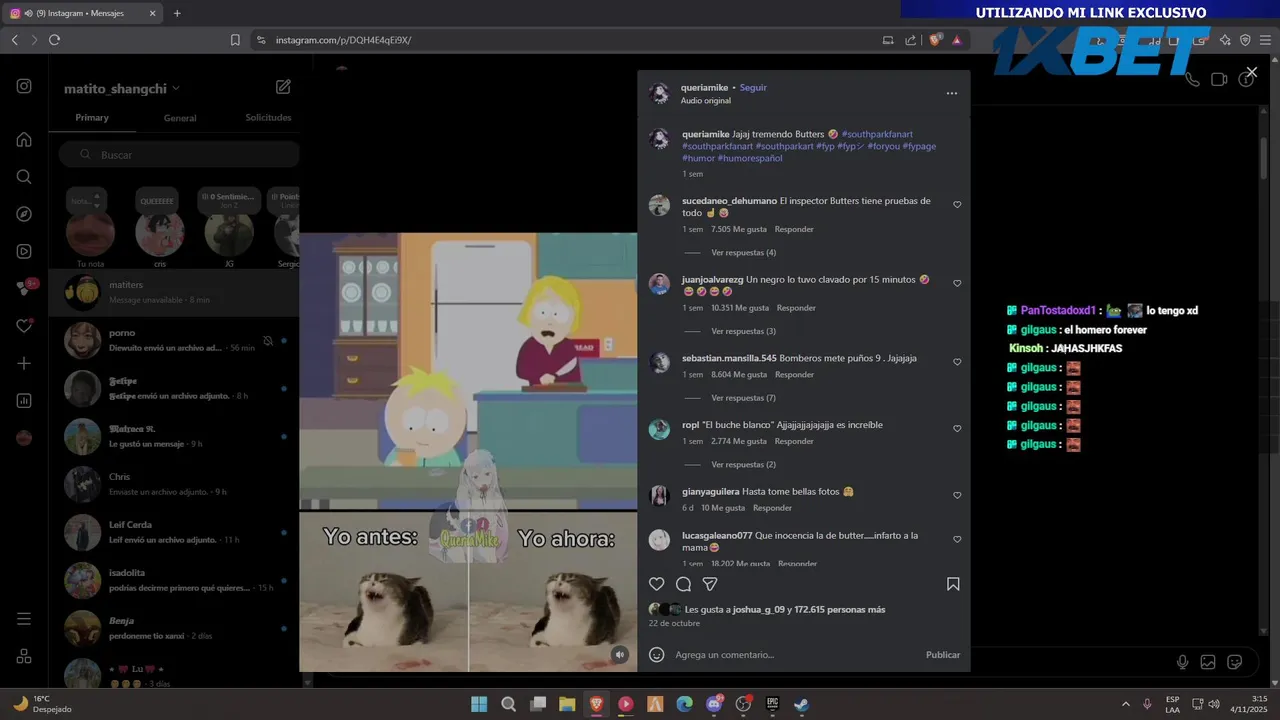Expand replies (4) on sucedaneo_dehumano comment
The image size is (1280, 720).
click(743, 253)
